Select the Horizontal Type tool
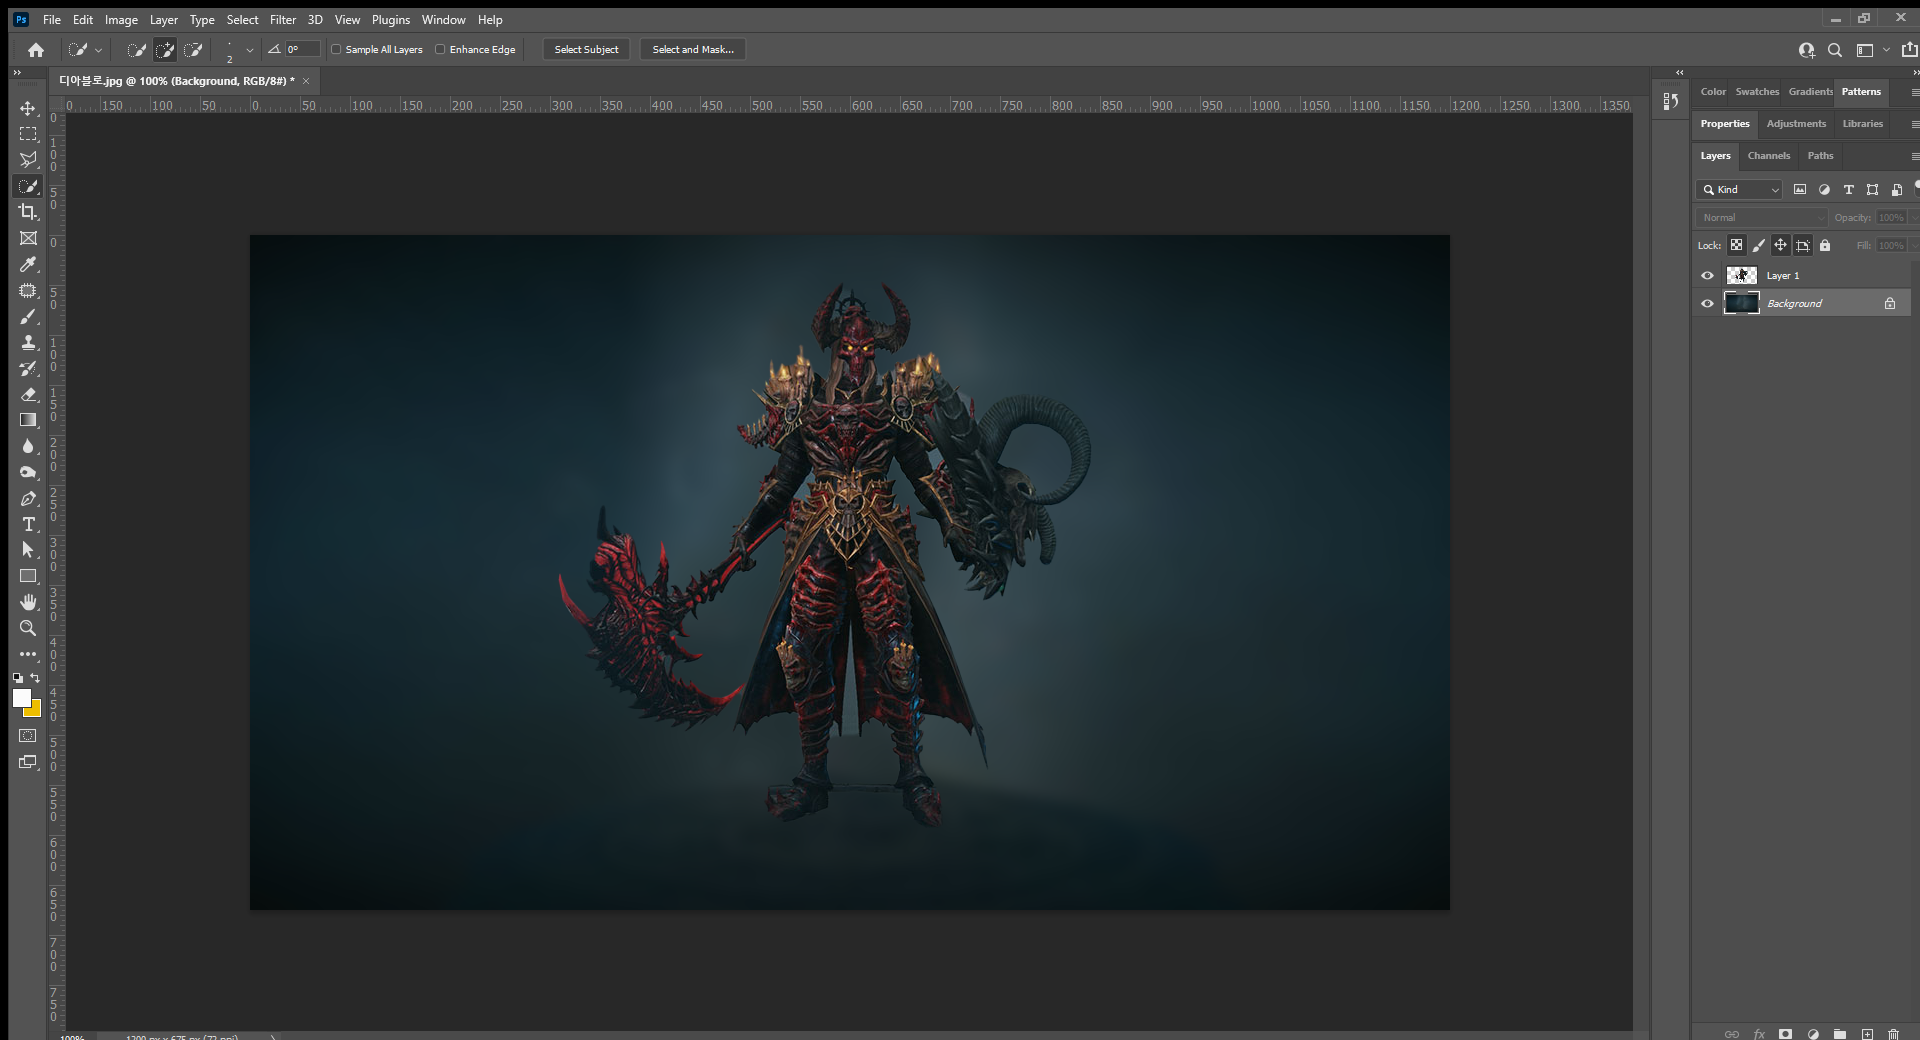 (x=28, y=524)
